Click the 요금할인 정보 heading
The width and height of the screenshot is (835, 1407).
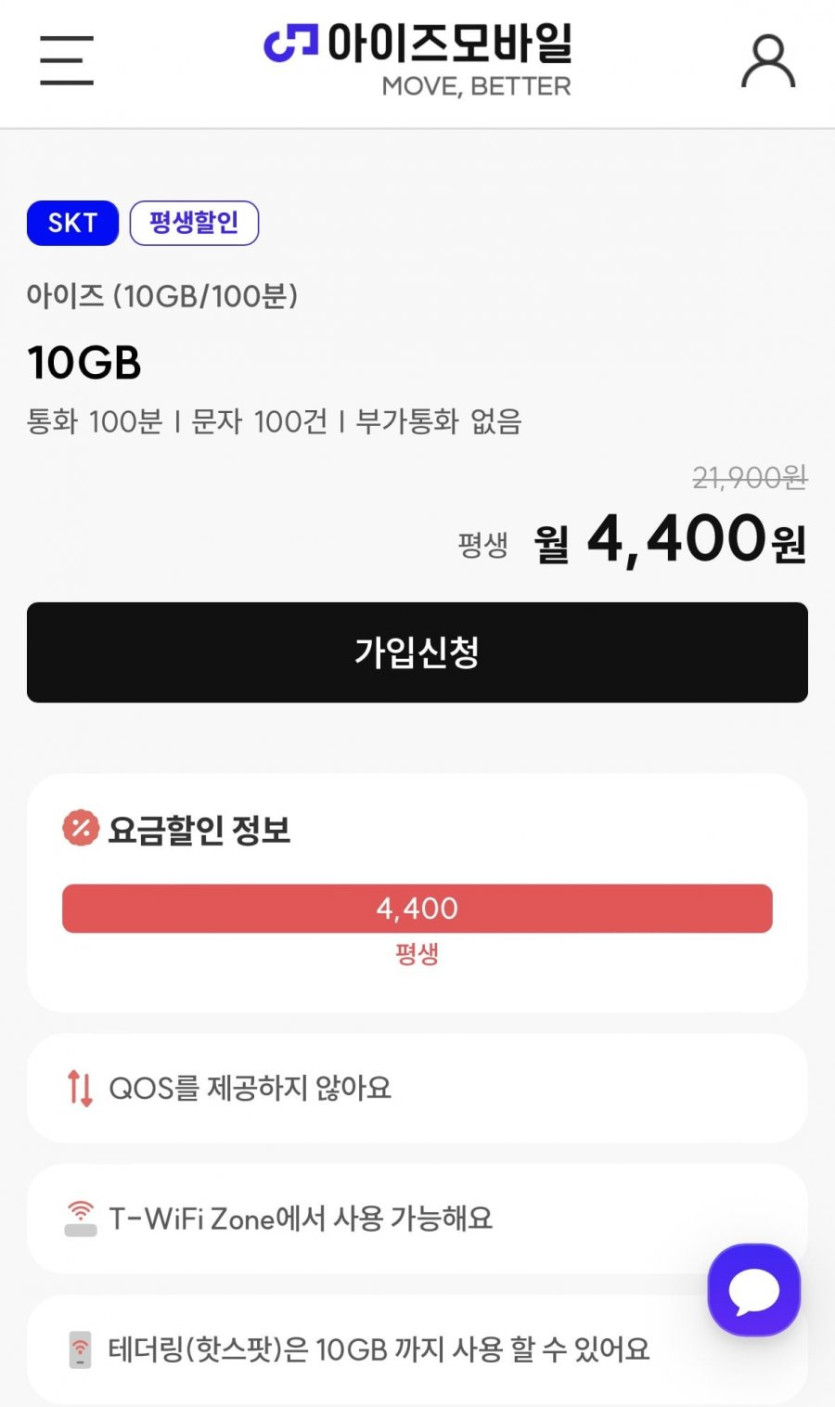pos(199,830)
